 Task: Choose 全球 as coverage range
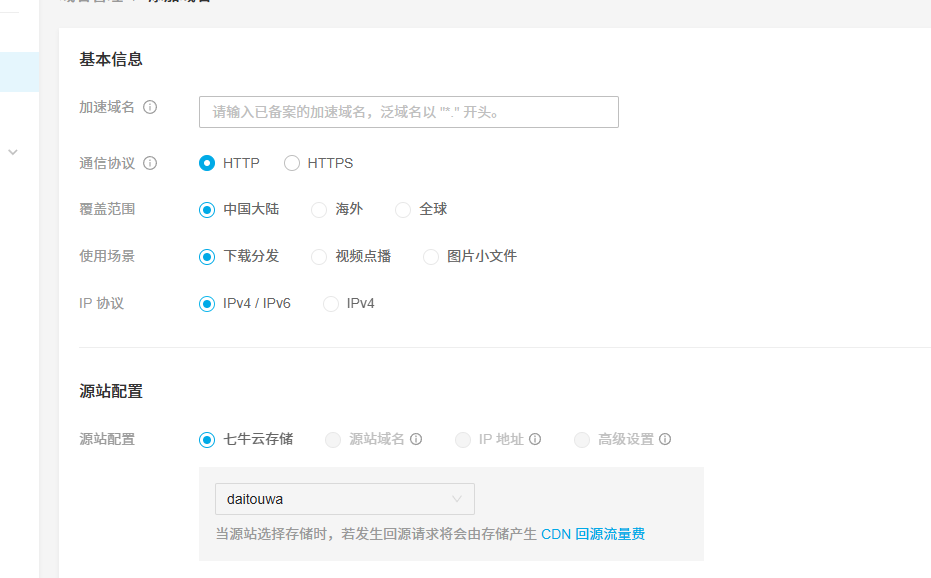[x=403, y=209]
